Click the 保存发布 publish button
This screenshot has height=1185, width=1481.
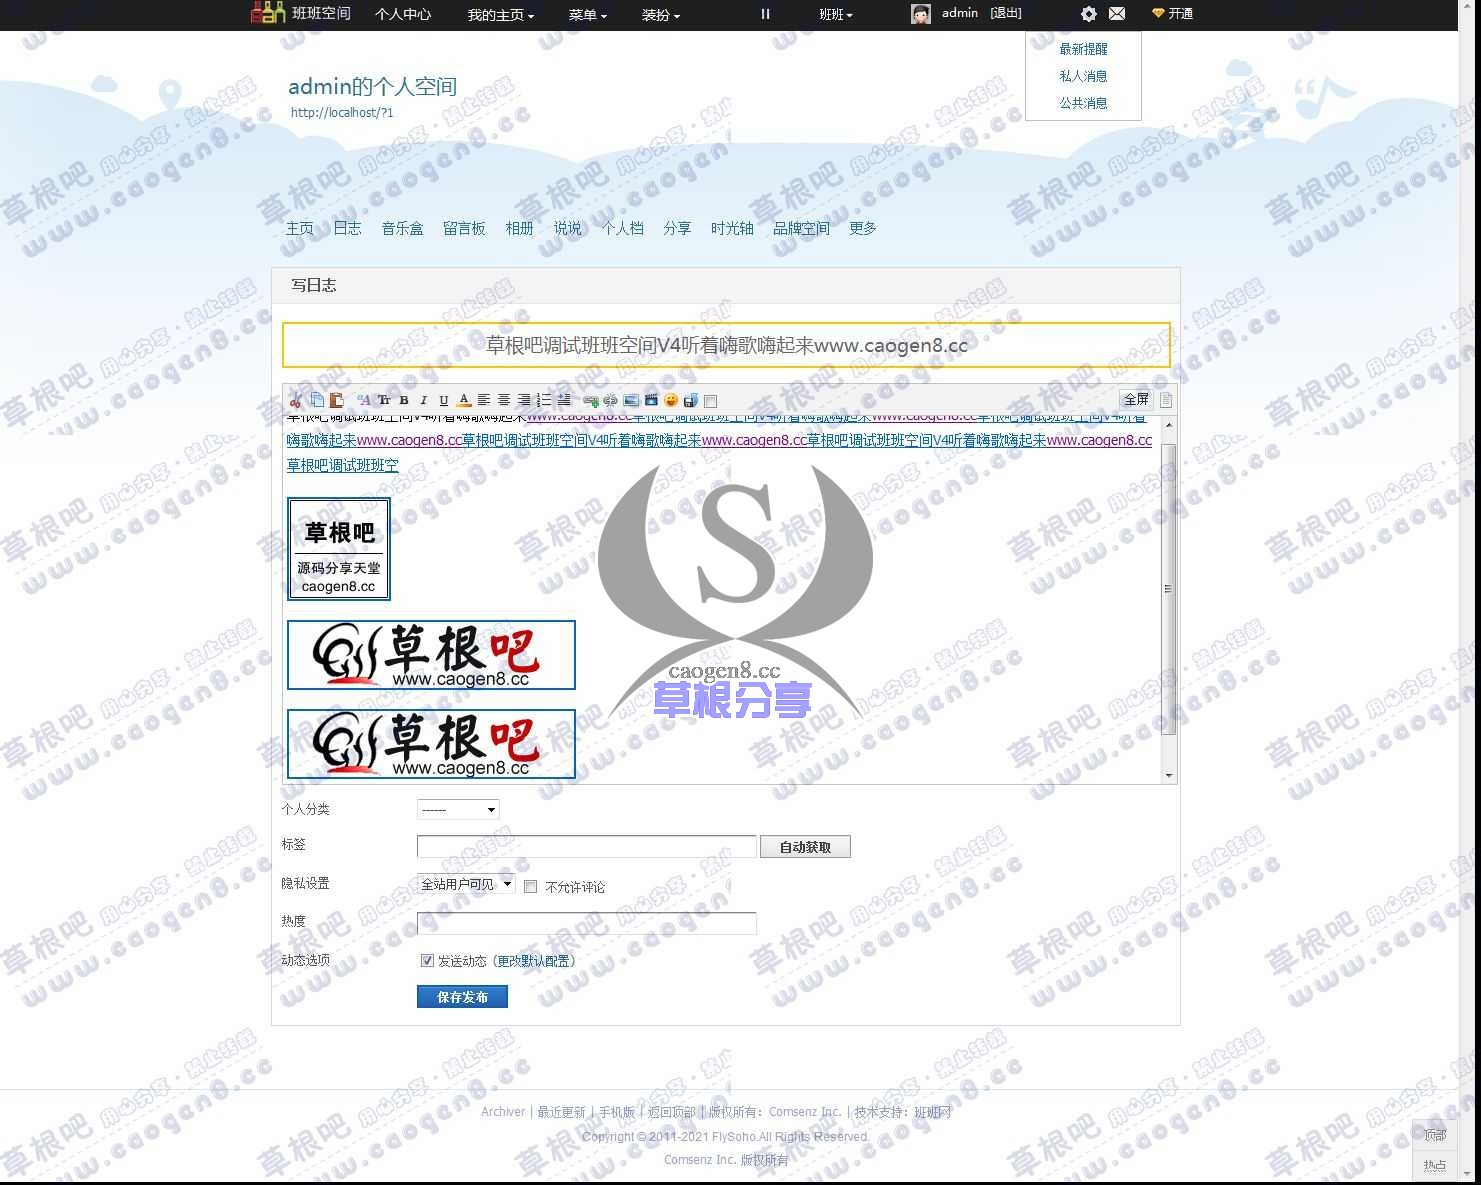tap(461, 996)
